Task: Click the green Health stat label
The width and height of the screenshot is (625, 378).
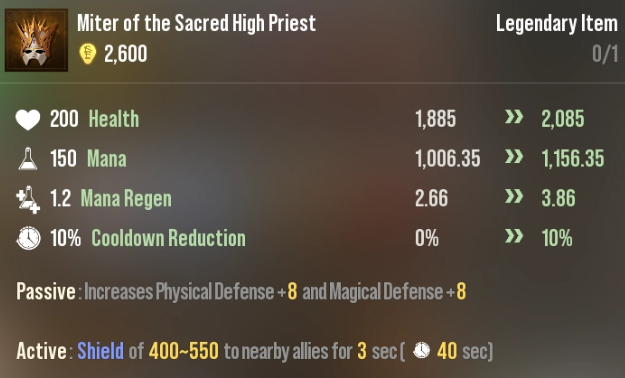Action: coord(114,119)
